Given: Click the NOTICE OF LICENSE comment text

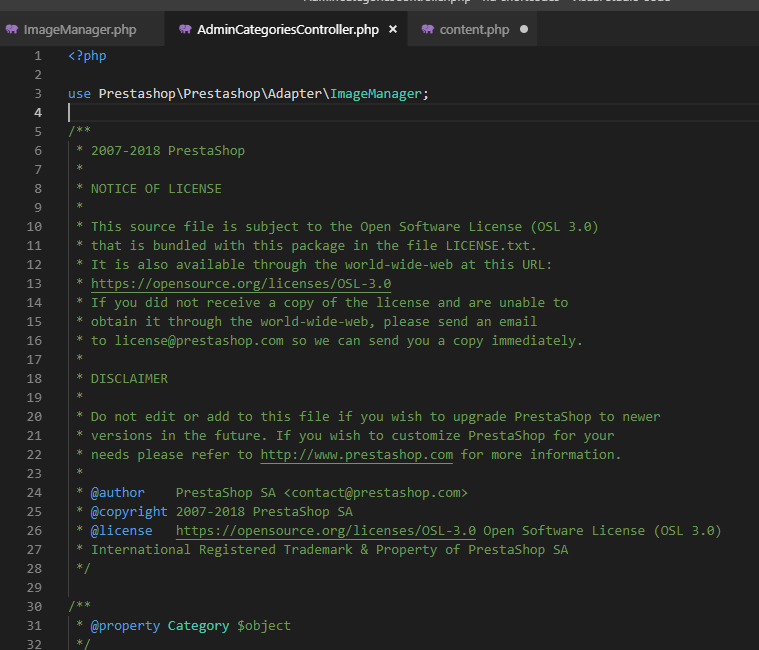Looking at the screenshot, I should [156, 189].
